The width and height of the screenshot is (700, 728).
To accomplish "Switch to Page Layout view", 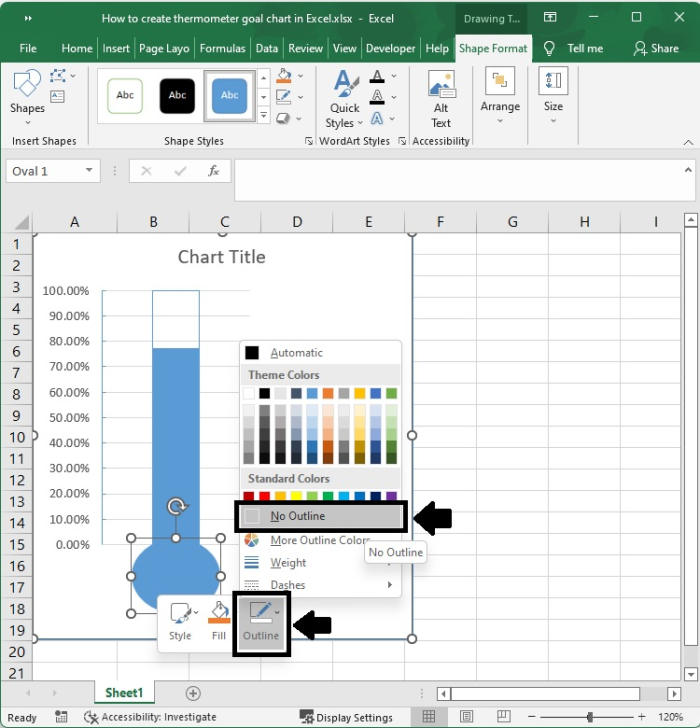I will [x=467, y=717].
